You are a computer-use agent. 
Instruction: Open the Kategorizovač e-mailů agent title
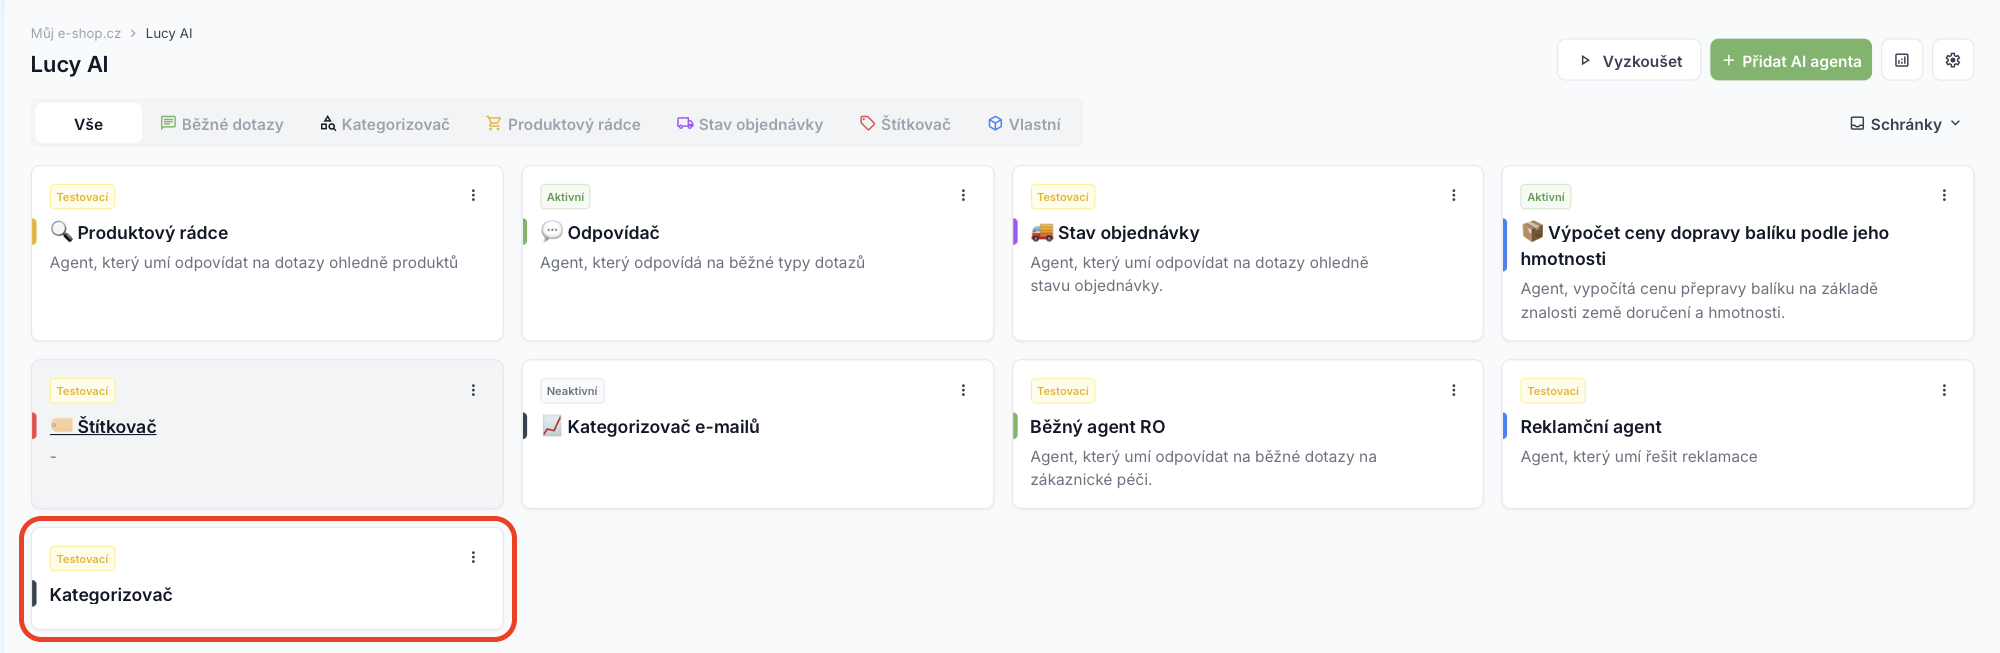click(664, 426)
